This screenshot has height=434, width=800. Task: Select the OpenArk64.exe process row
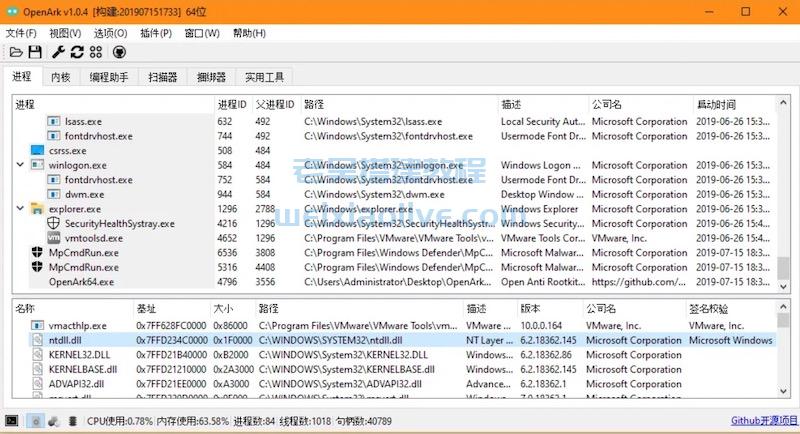(394, 282)
